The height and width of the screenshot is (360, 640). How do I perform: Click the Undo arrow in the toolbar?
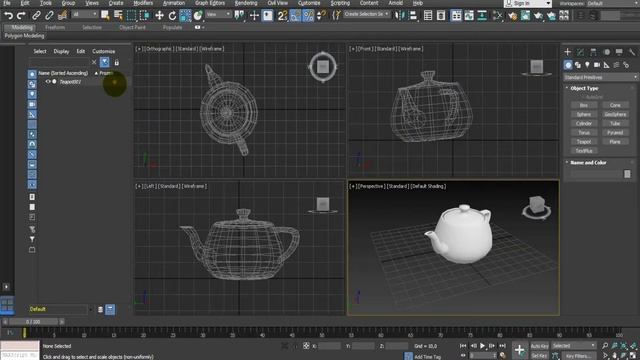pyautogui.click(x=8, y=16)
